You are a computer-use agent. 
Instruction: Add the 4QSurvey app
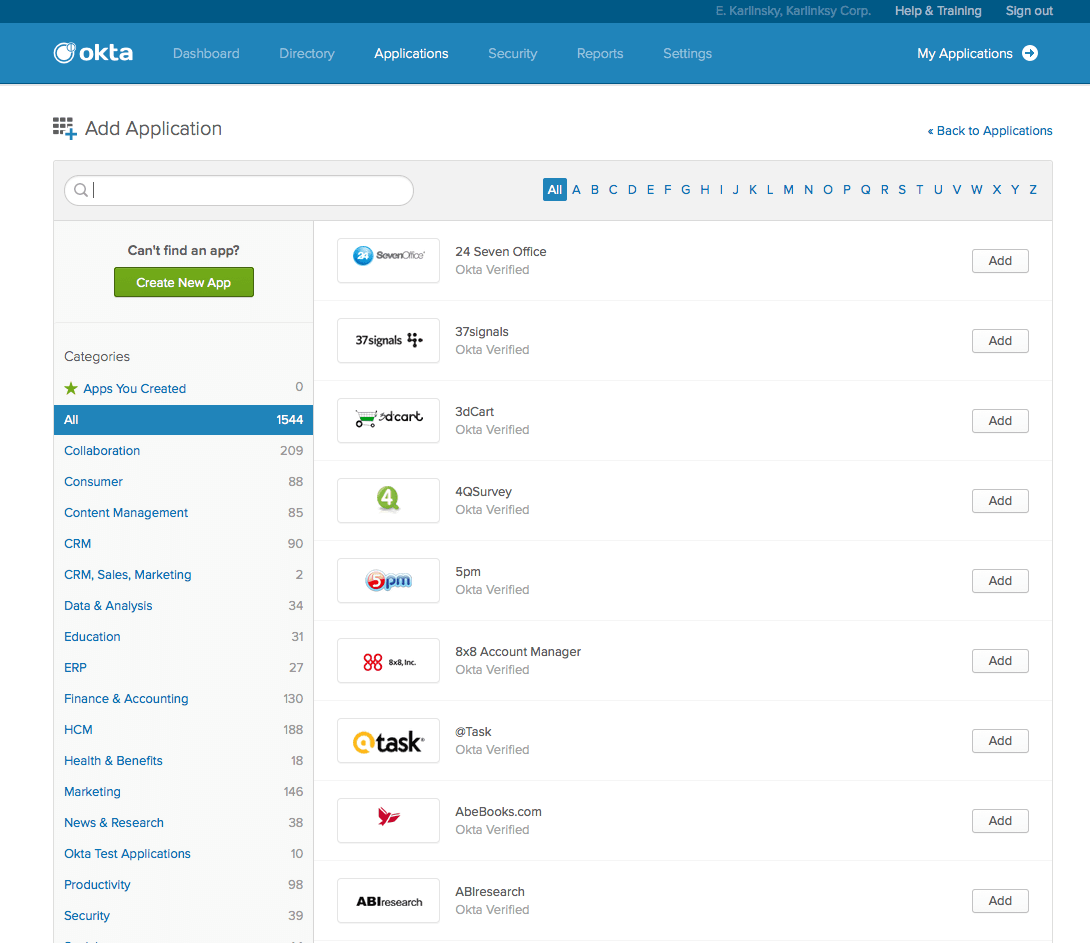click(1000, 500)
